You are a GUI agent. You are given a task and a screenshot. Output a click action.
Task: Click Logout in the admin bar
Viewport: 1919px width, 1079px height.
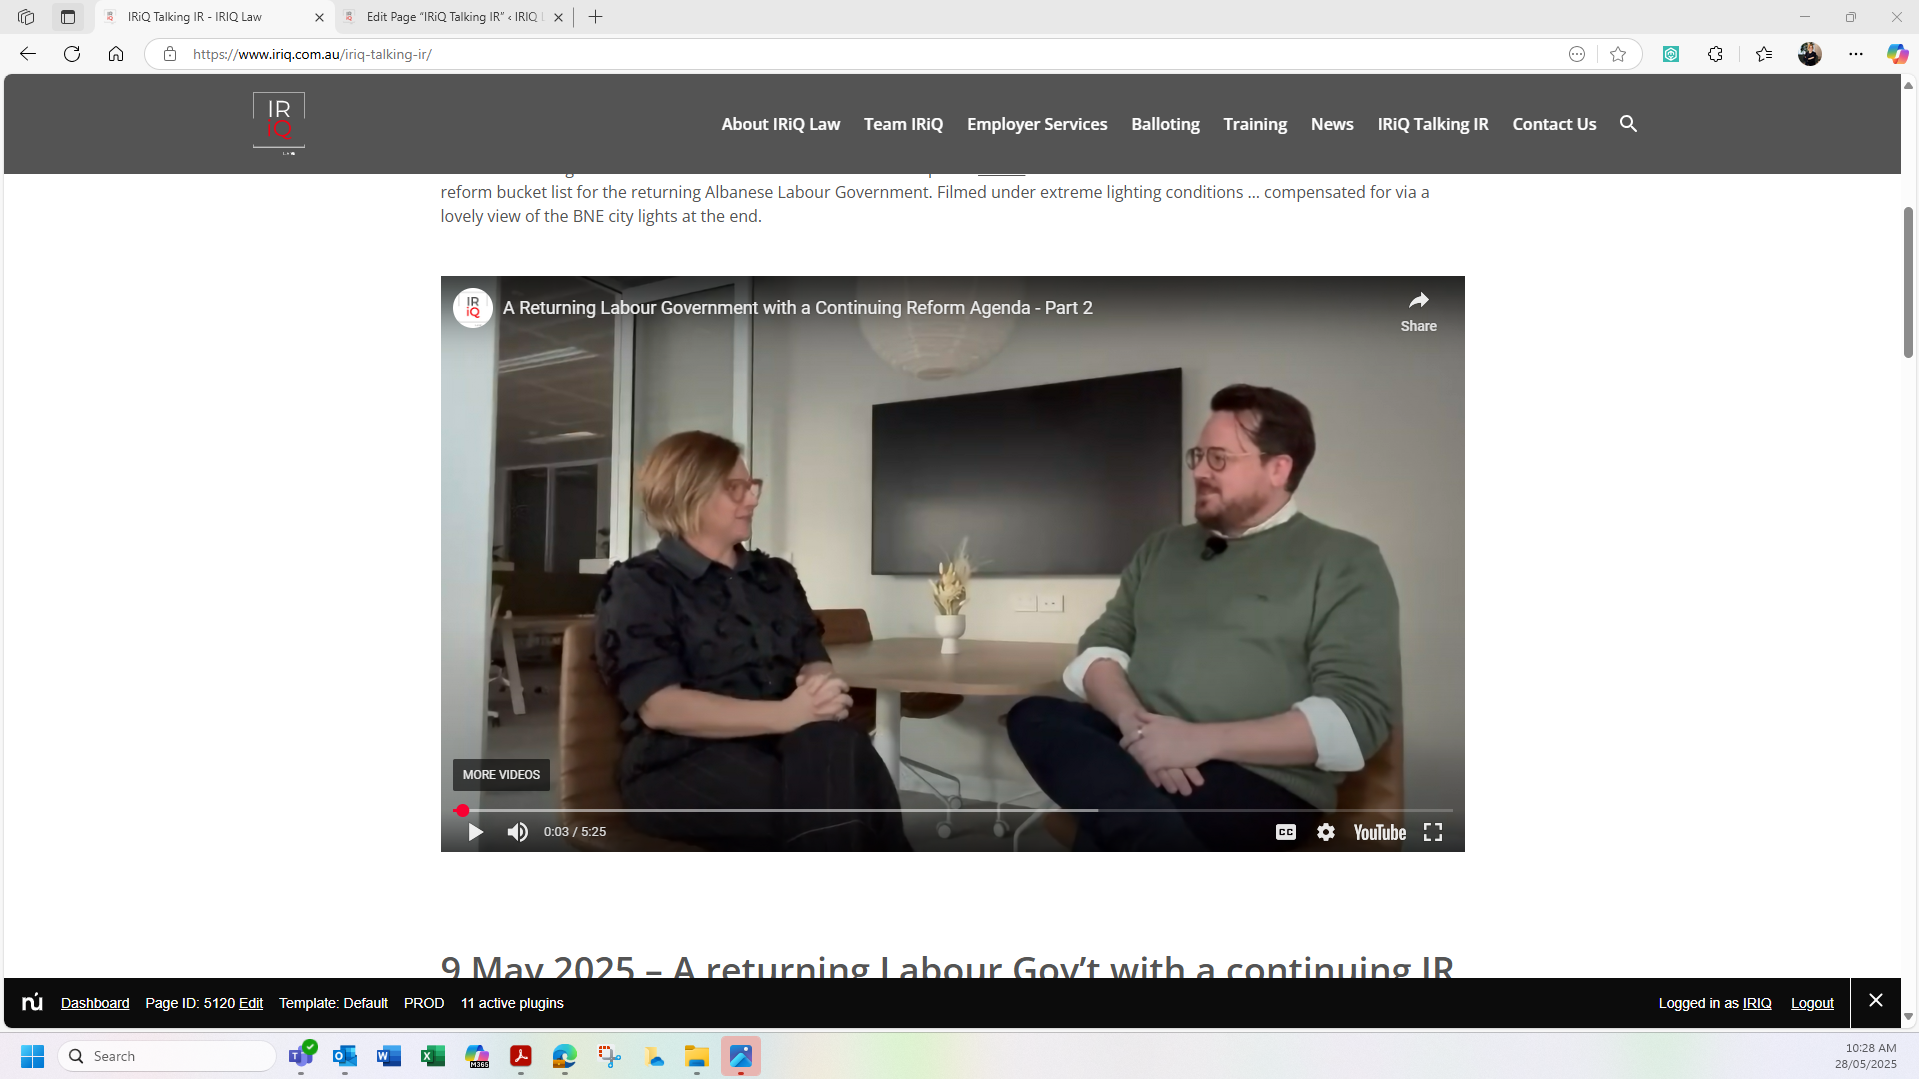[1811, 1002]
